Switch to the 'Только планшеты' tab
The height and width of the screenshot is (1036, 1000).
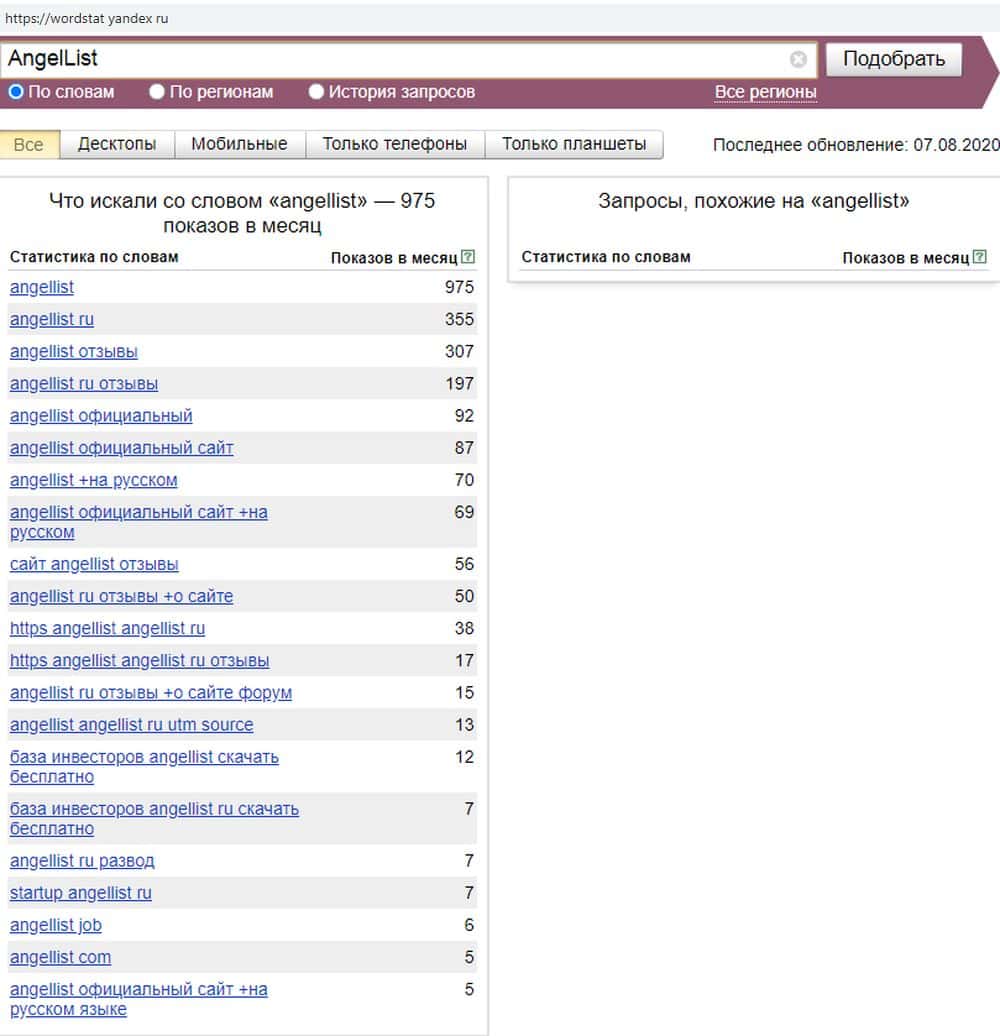(574, 144)
